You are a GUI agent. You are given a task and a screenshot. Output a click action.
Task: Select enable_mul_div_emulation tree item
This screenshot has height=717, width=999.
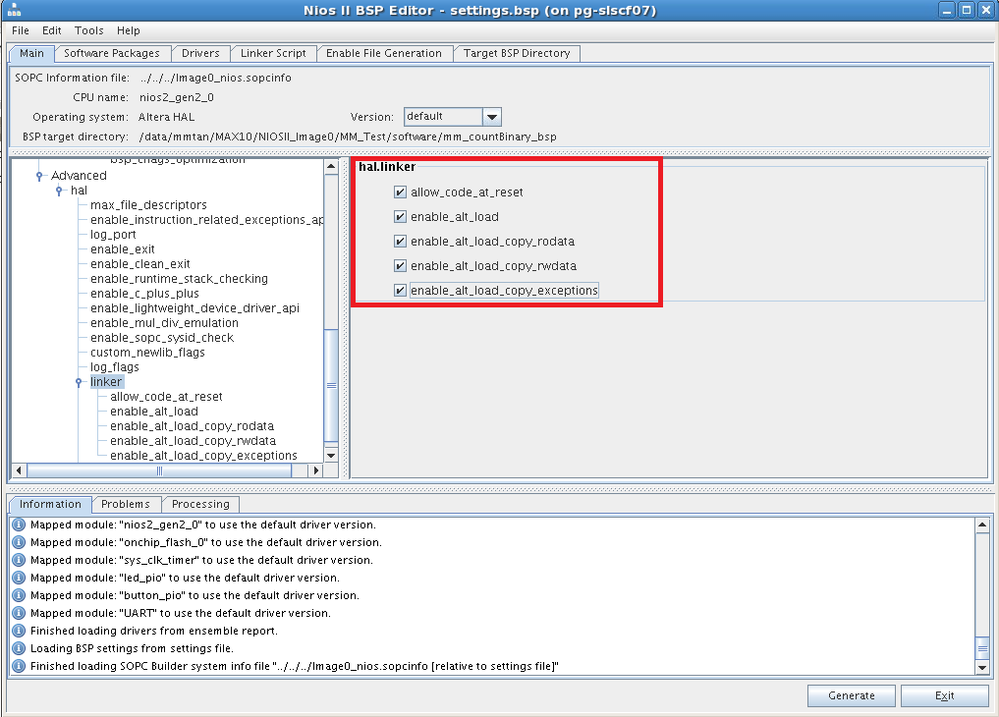point(164,322)
